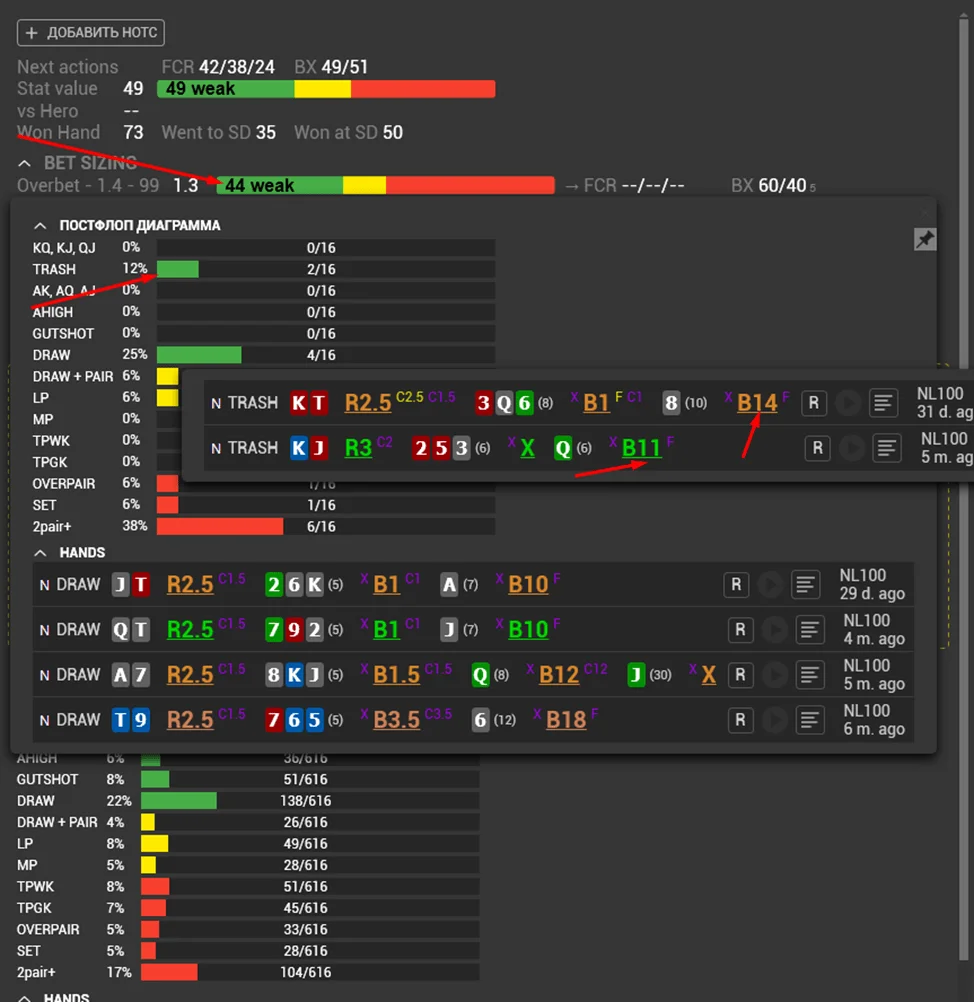Click the B18 bet link in the T9 row

coord(566,720)
